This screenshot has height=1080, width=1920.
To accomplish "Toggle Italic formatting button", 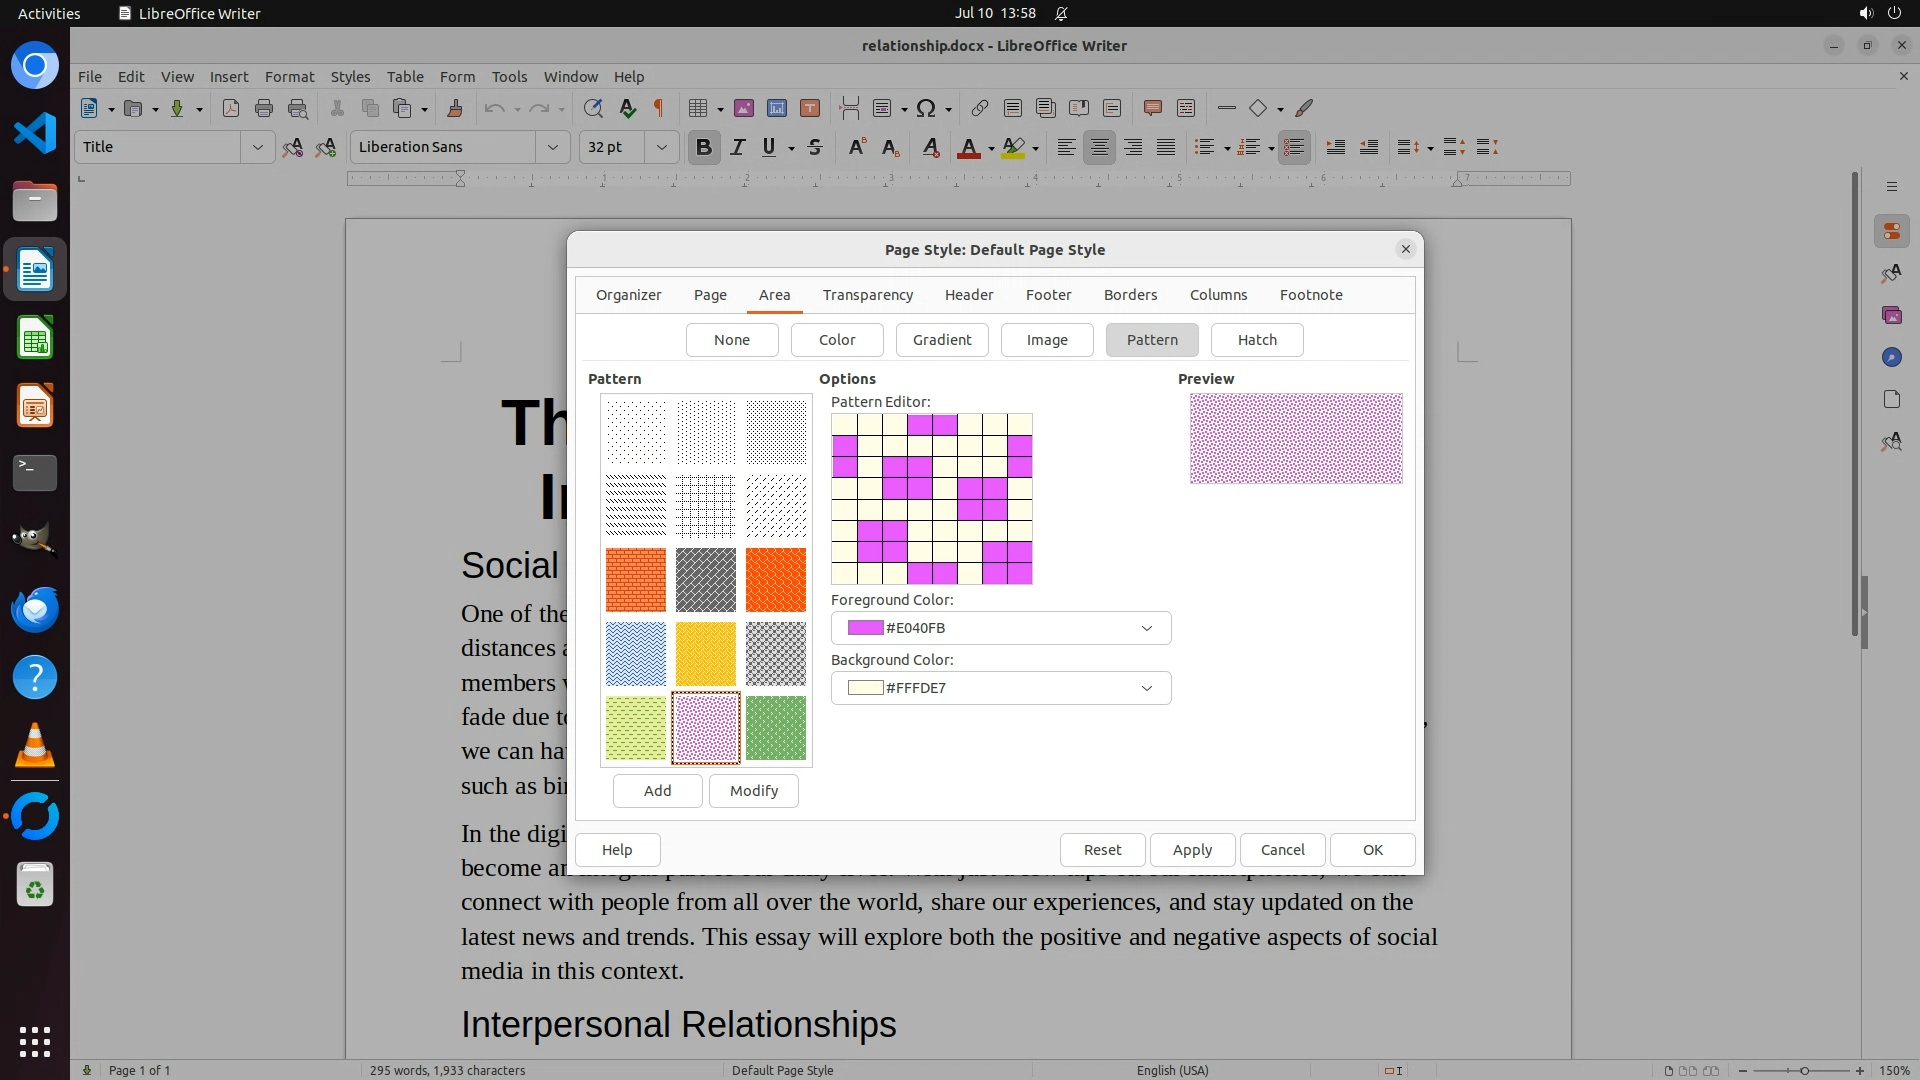I will (x=737, y=147).
